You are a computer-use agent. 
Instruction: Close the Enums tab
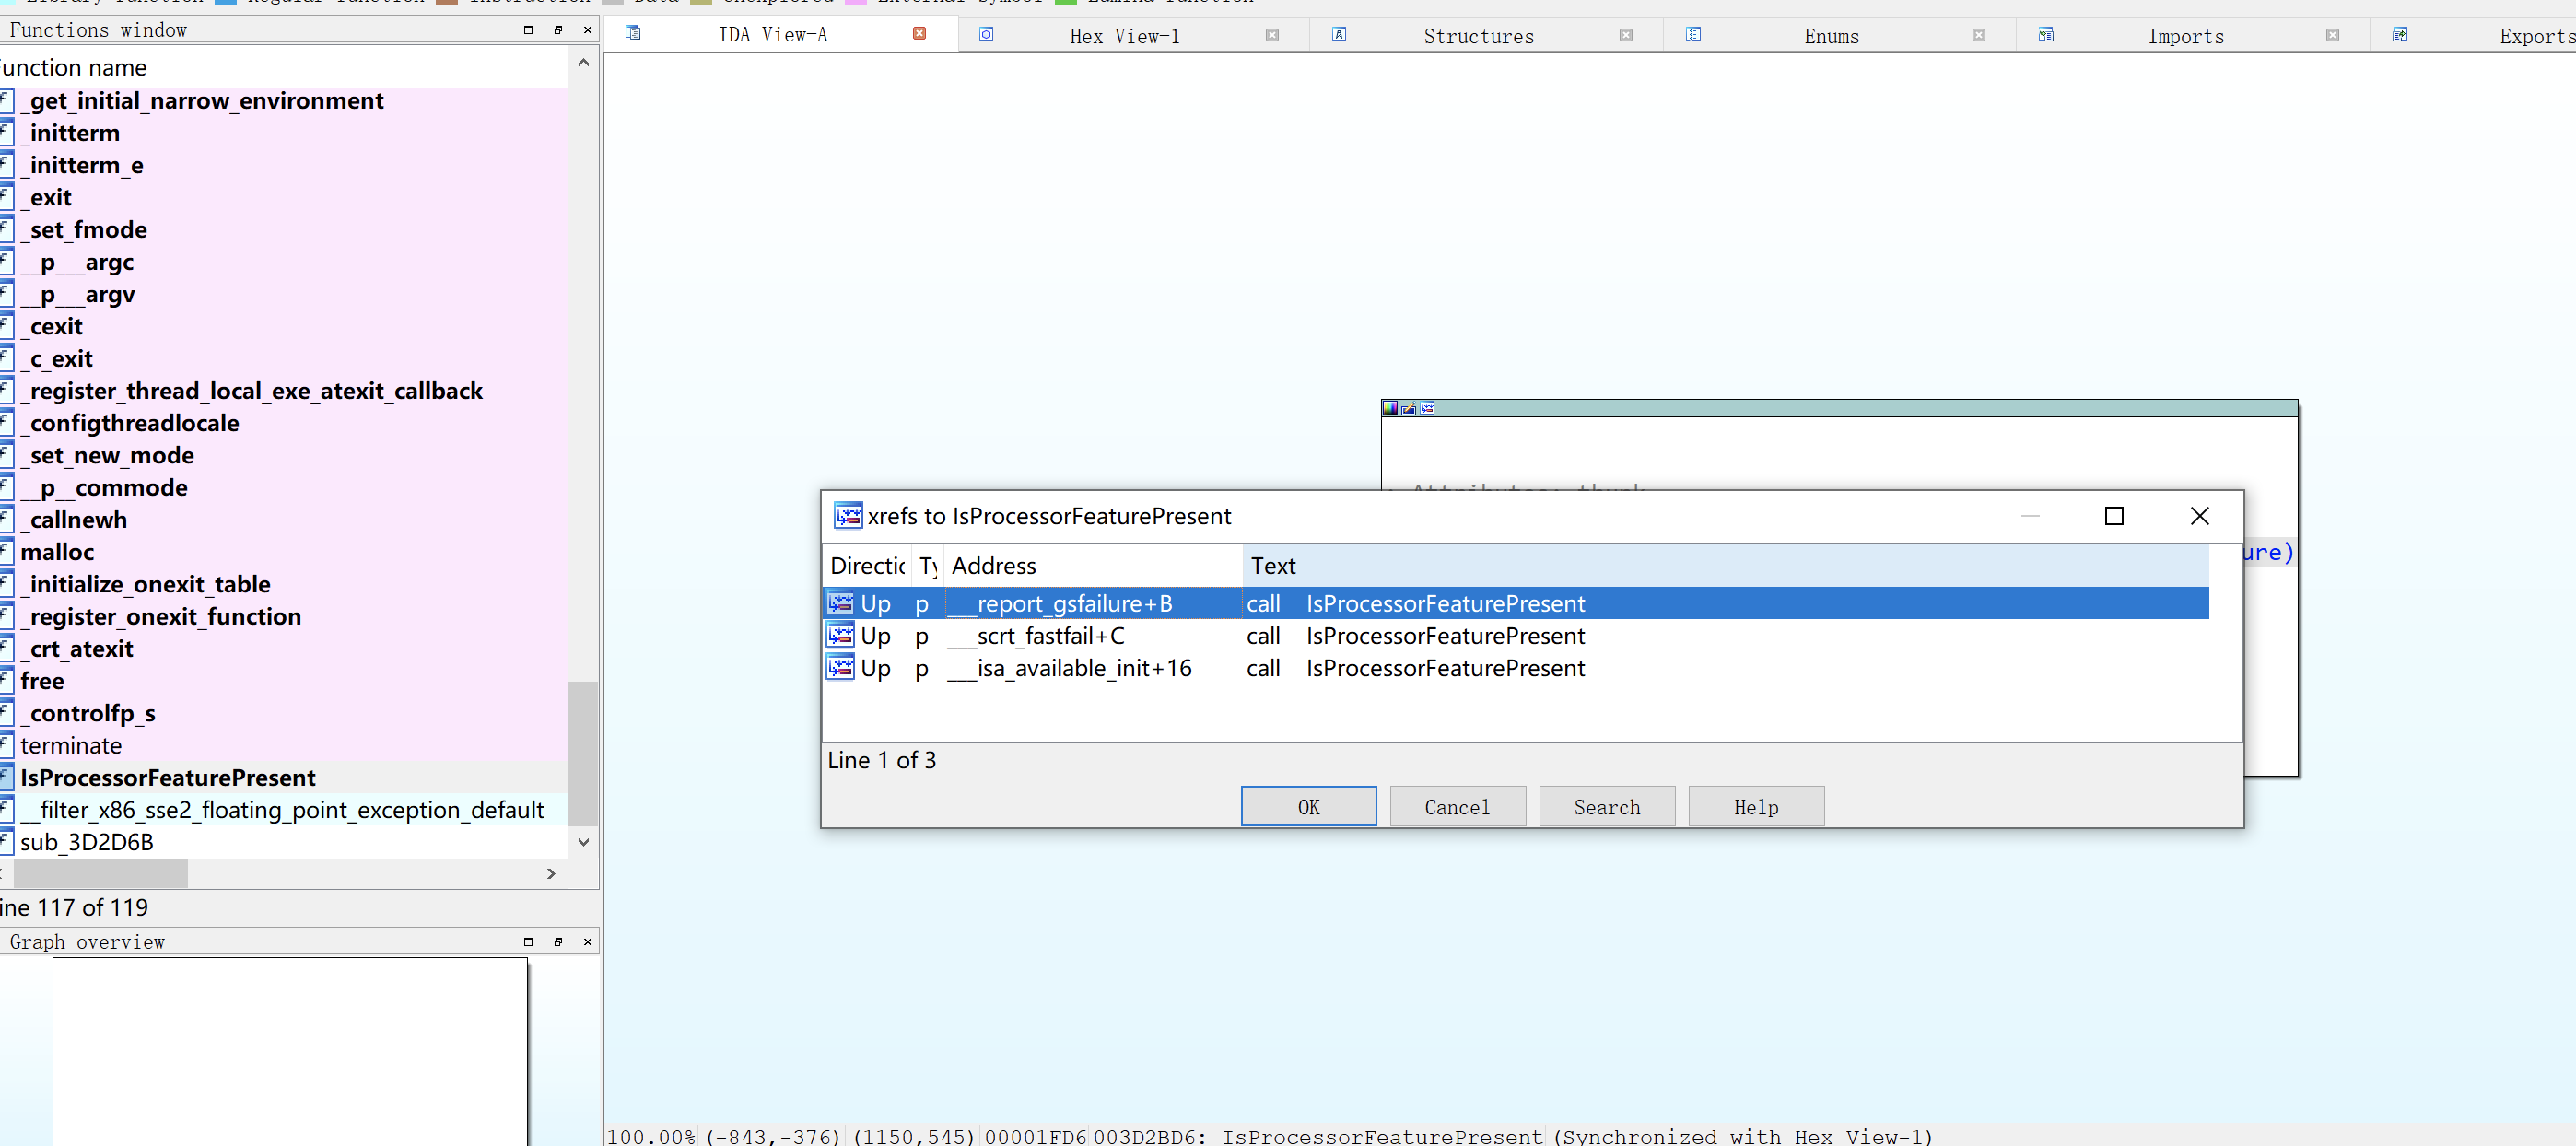point(1979,35)
